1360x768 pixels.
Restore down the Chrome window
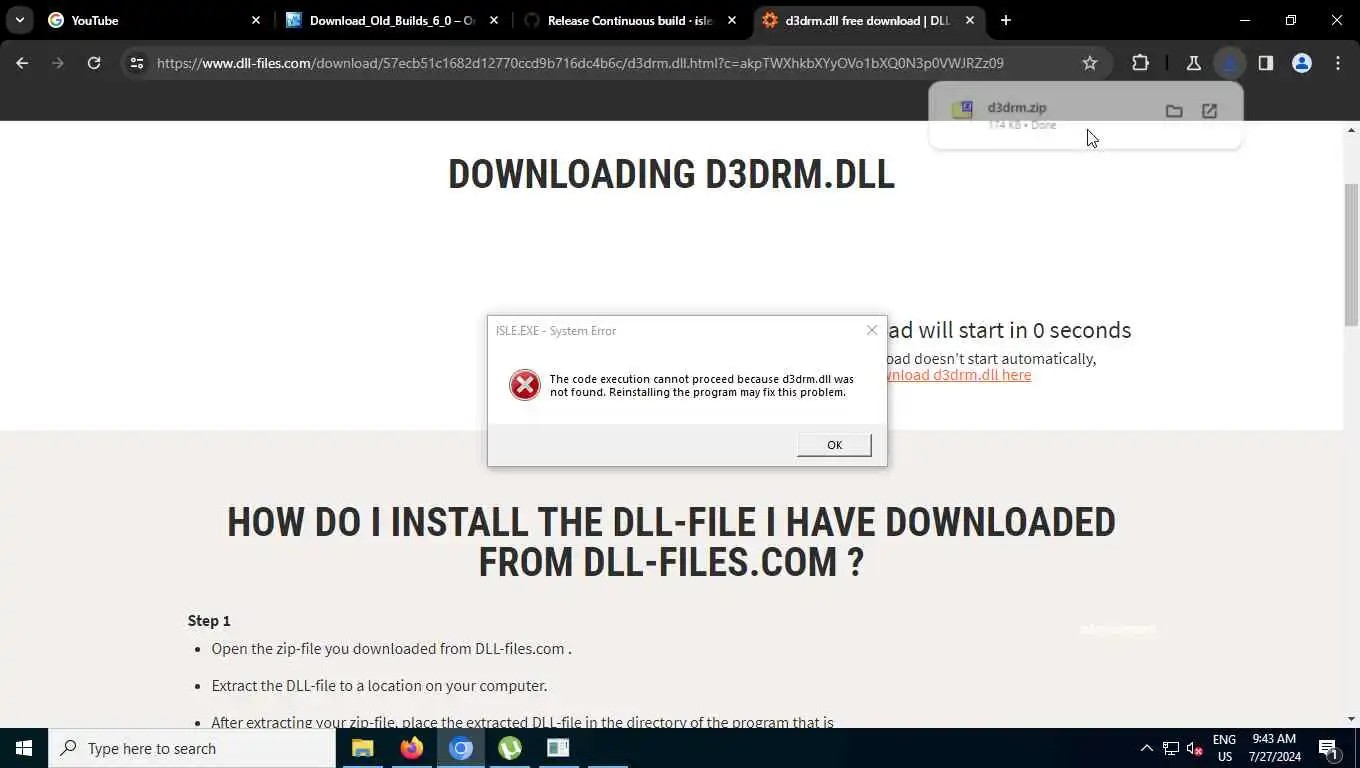pos(1290,20)
